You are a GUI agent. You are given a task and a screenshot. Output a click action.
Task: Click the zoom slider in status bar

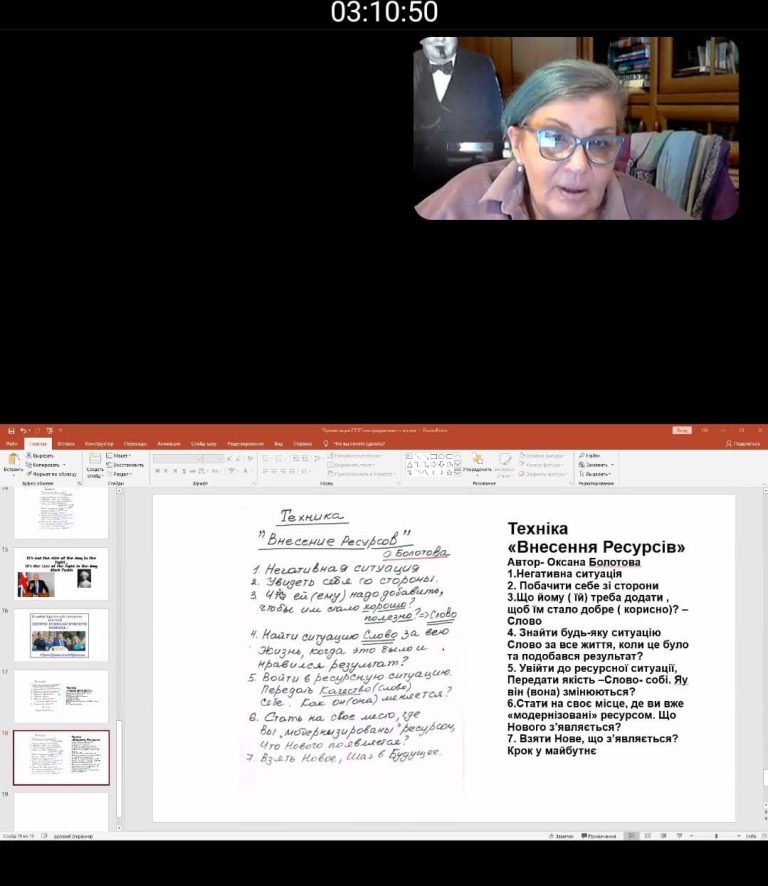click(x=715, y=836)
